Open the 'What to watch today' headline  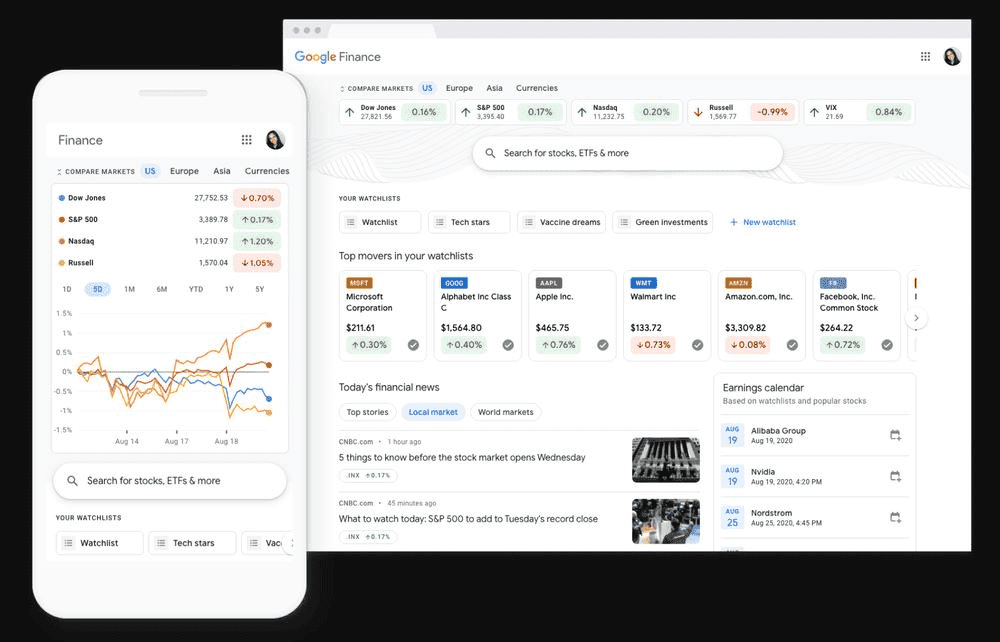(468, 519)
